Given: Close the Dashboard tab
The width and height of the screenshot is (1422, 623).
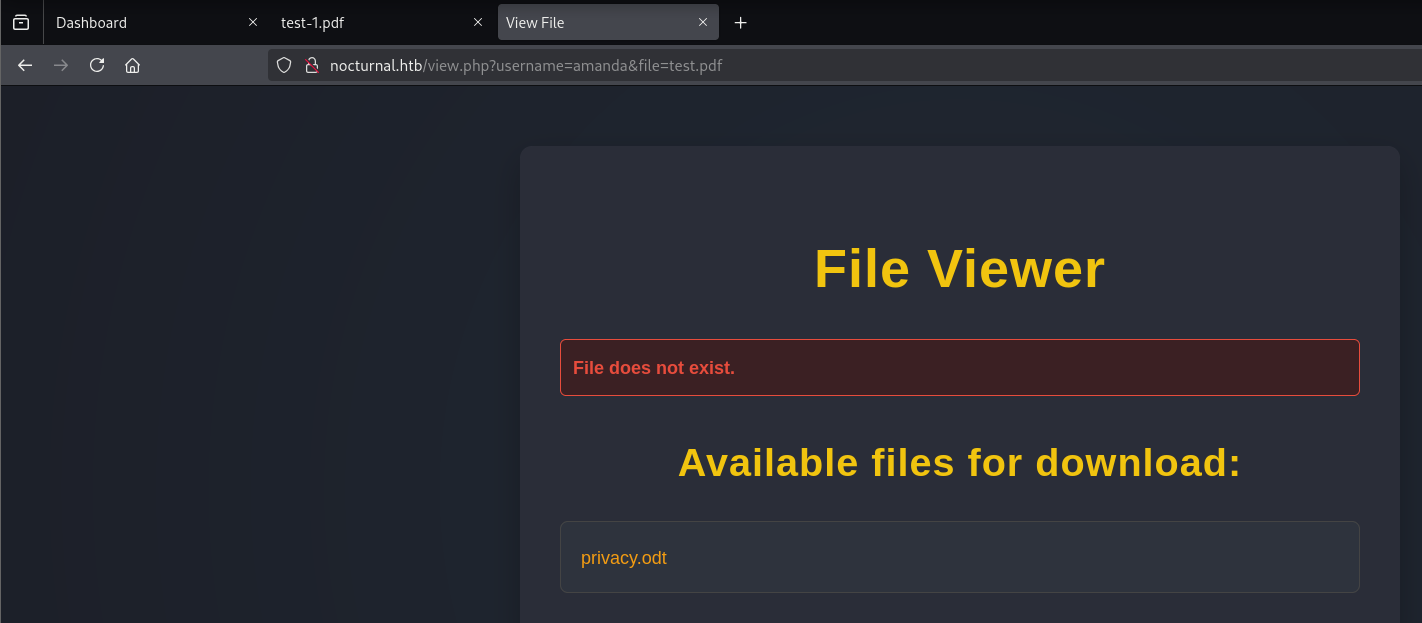Looking at the screenshot, I should pos(253,22).
